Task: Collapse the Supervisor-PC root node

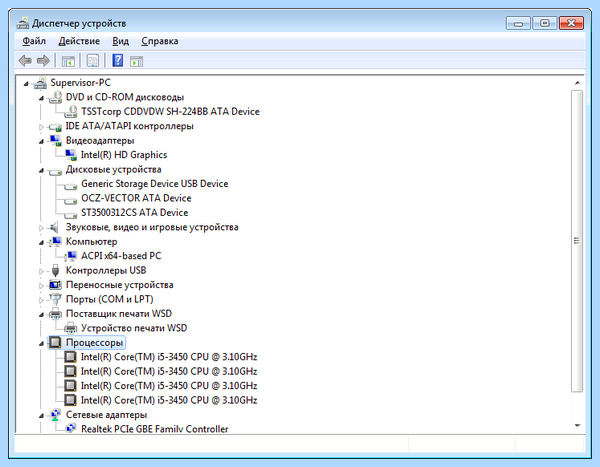Action: [26, 83]
